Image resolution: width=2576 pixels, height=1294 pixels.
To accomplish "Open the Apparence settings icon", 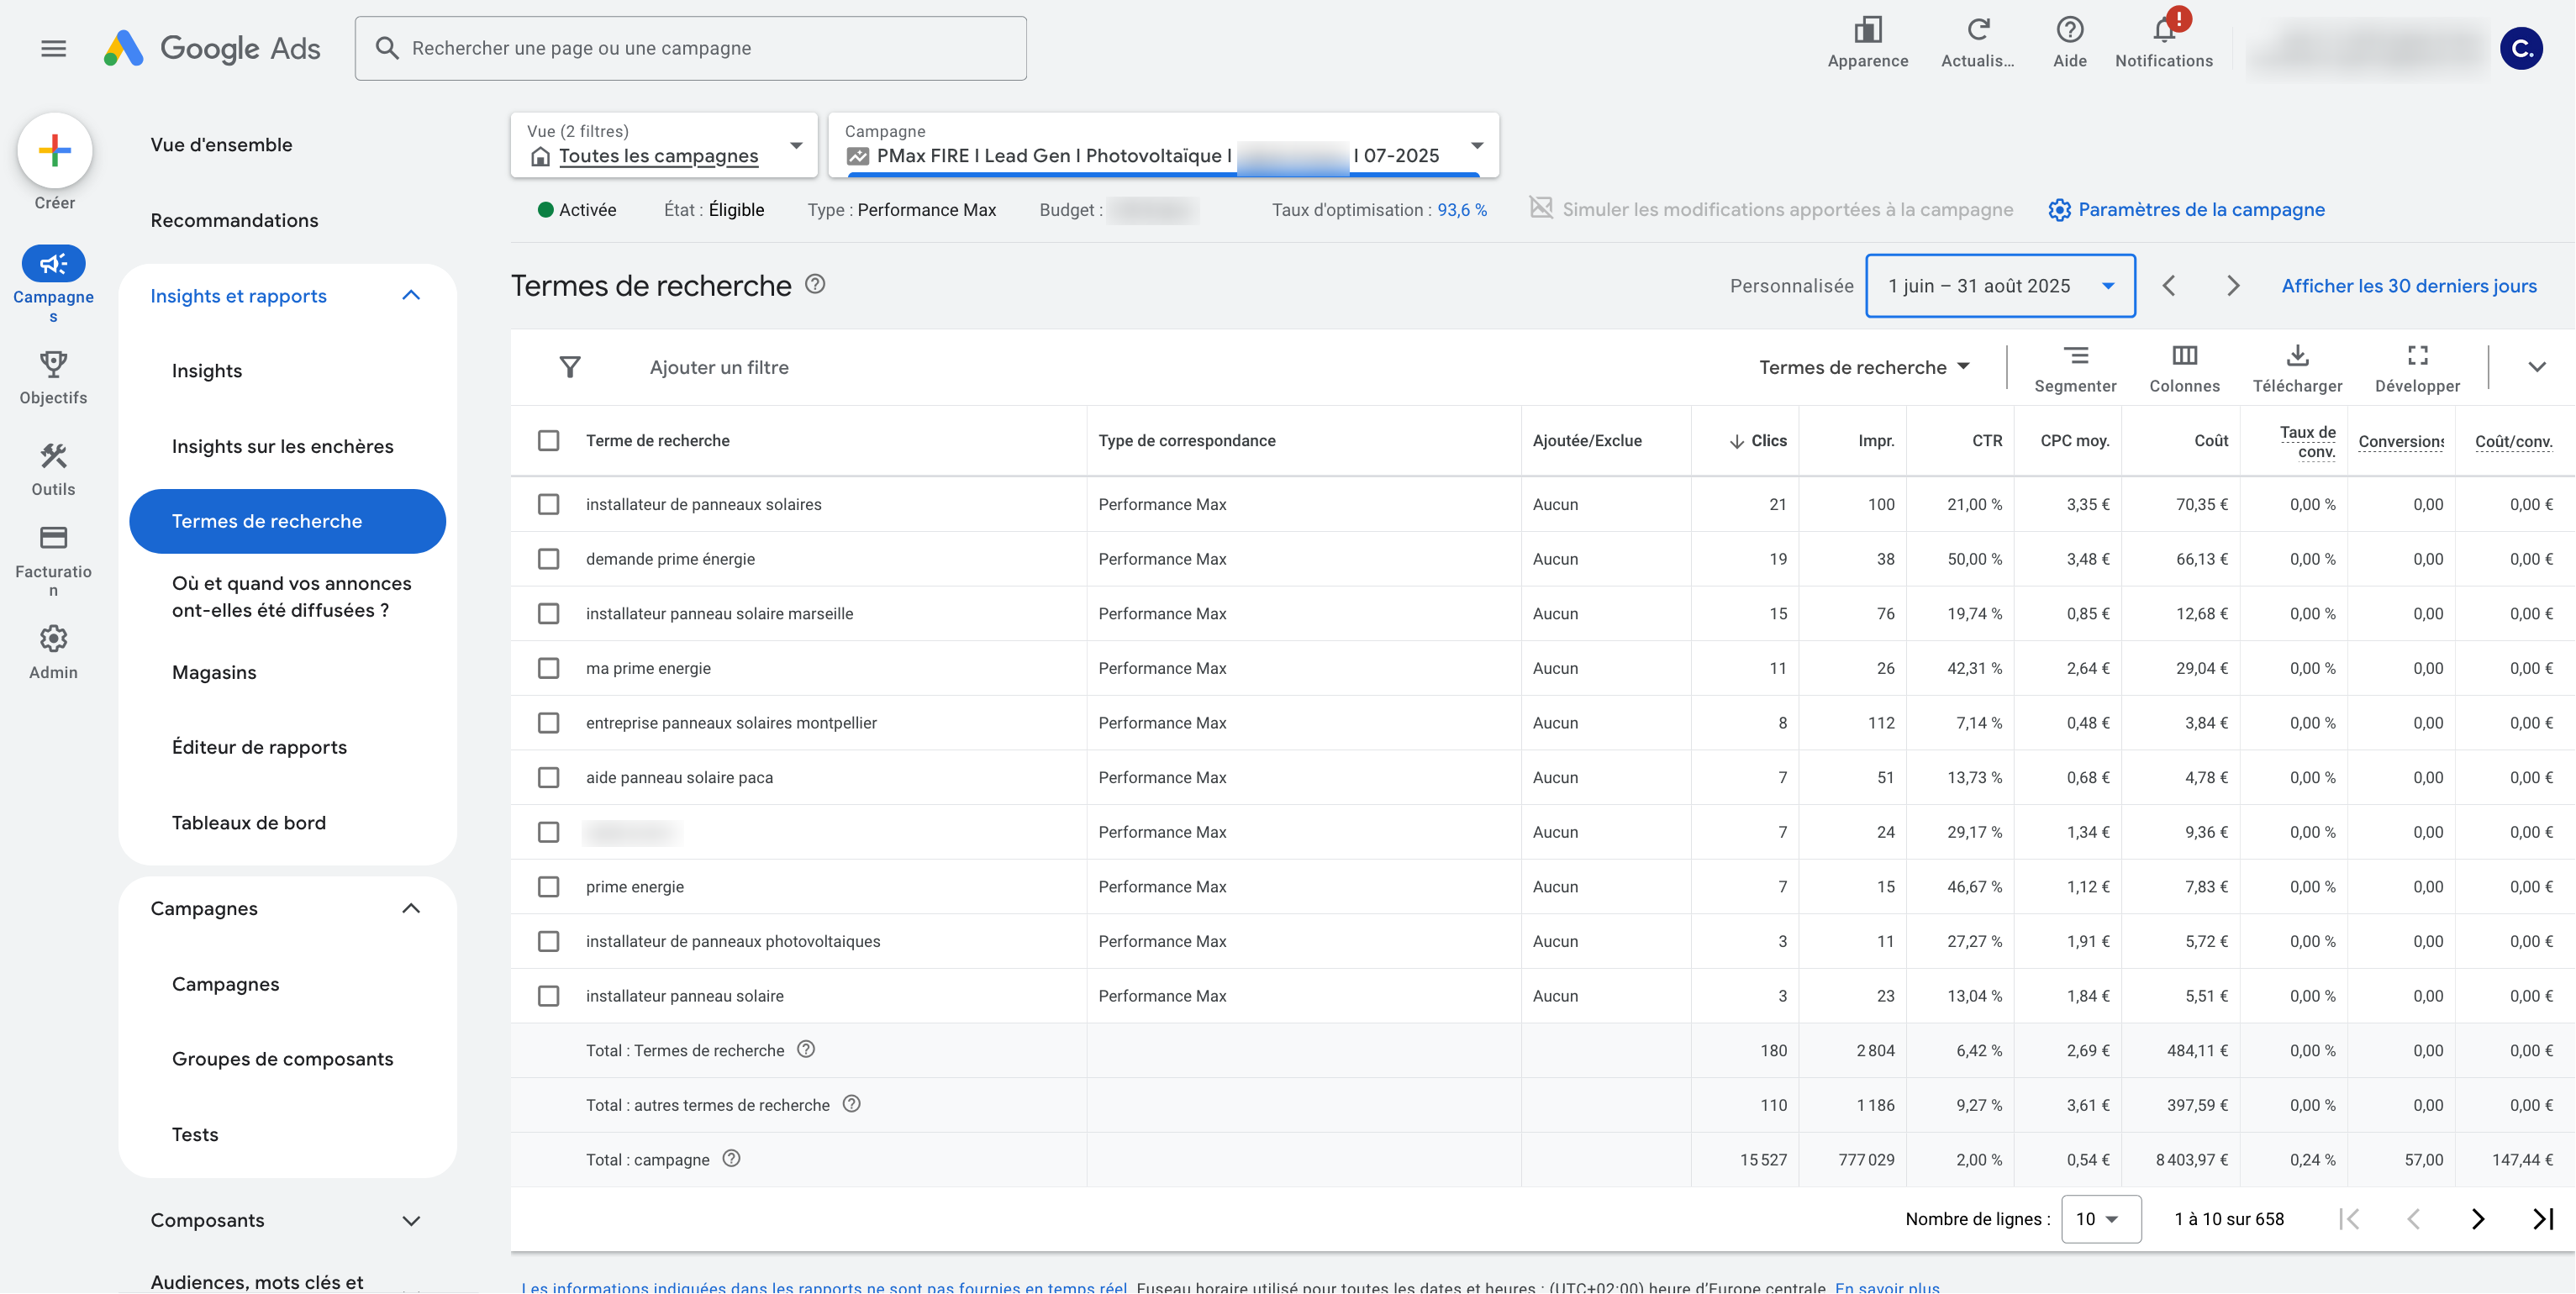I will (x=1867, y=31).
